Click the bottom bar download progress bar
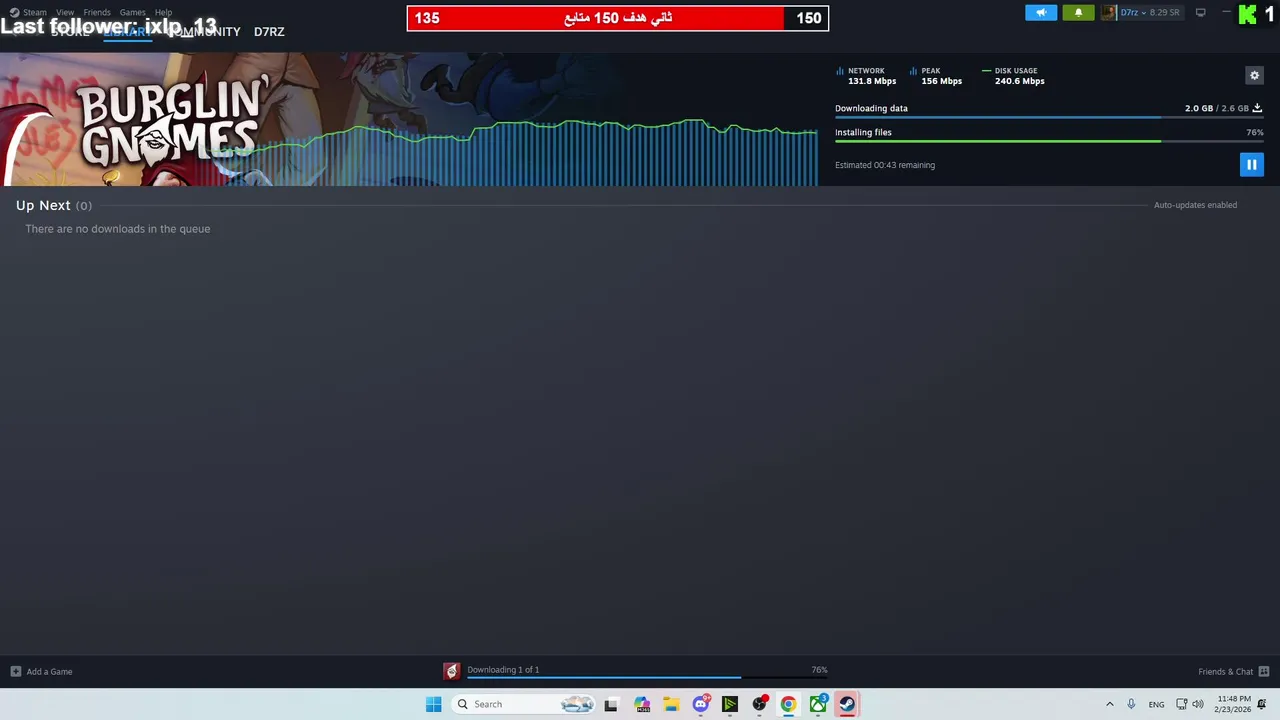1280x720 pixels. (647, 678)
